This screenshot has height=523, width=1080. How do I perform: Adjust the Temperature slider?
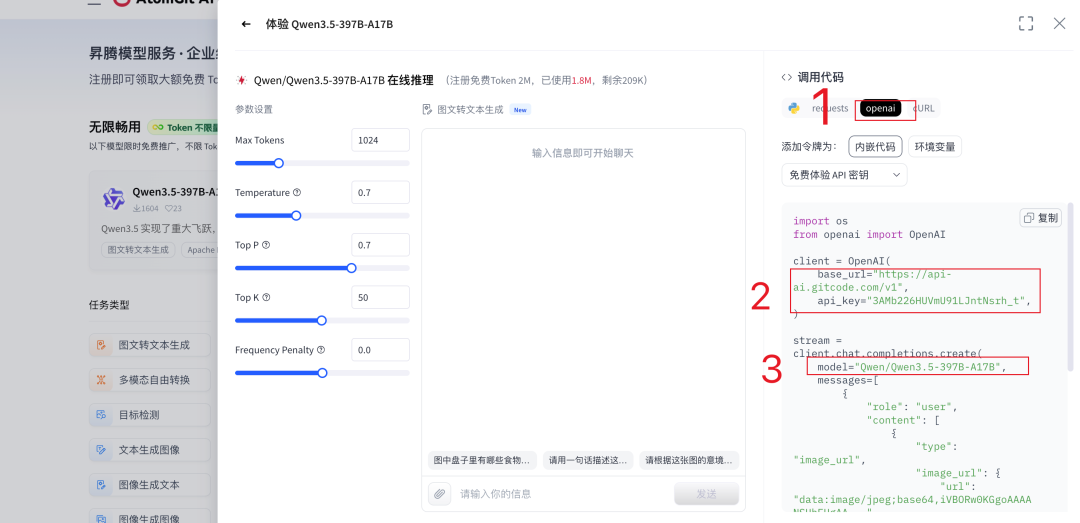pos(322,216)
